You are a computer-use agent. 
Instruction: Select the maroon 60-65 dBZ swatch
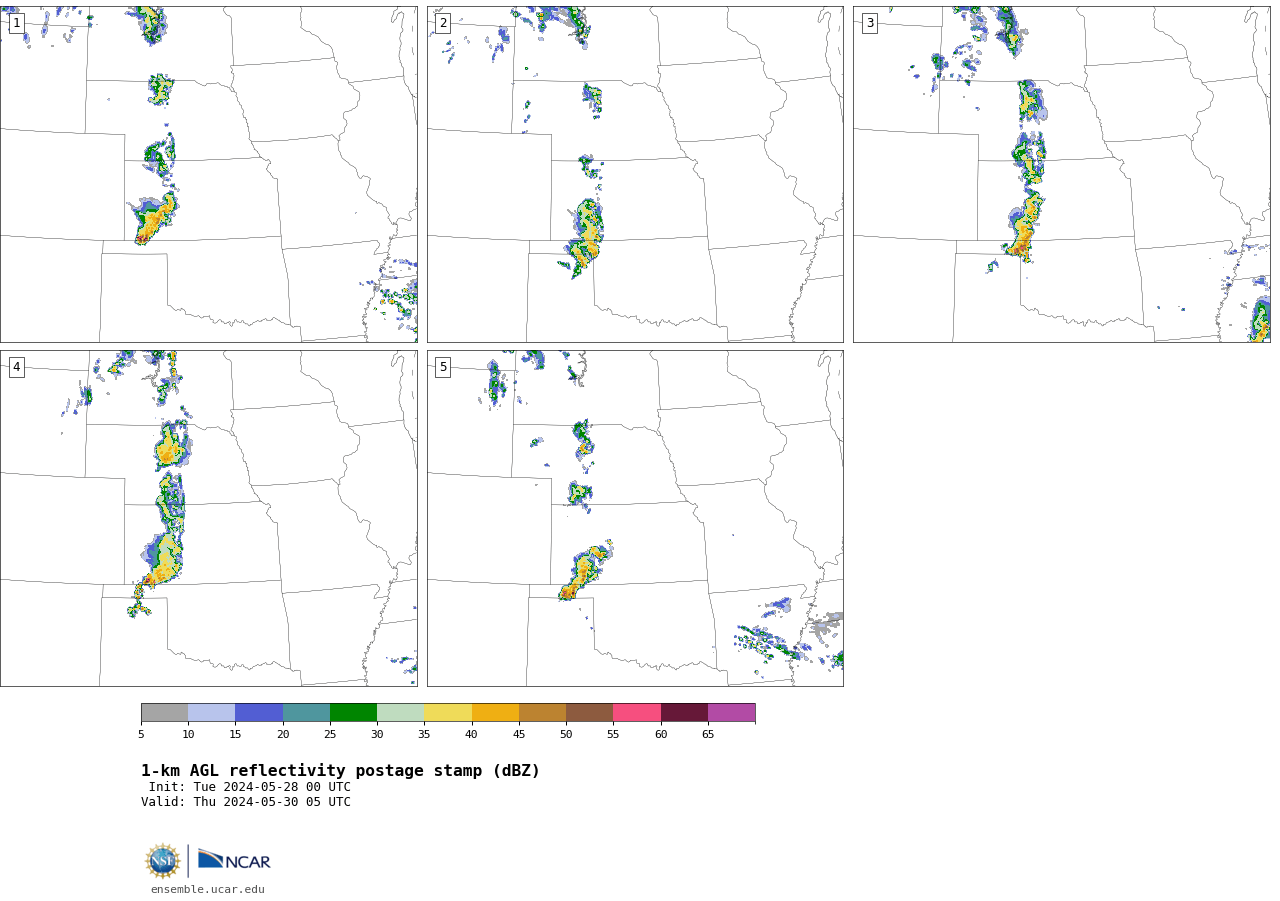[x=684, y=713]
